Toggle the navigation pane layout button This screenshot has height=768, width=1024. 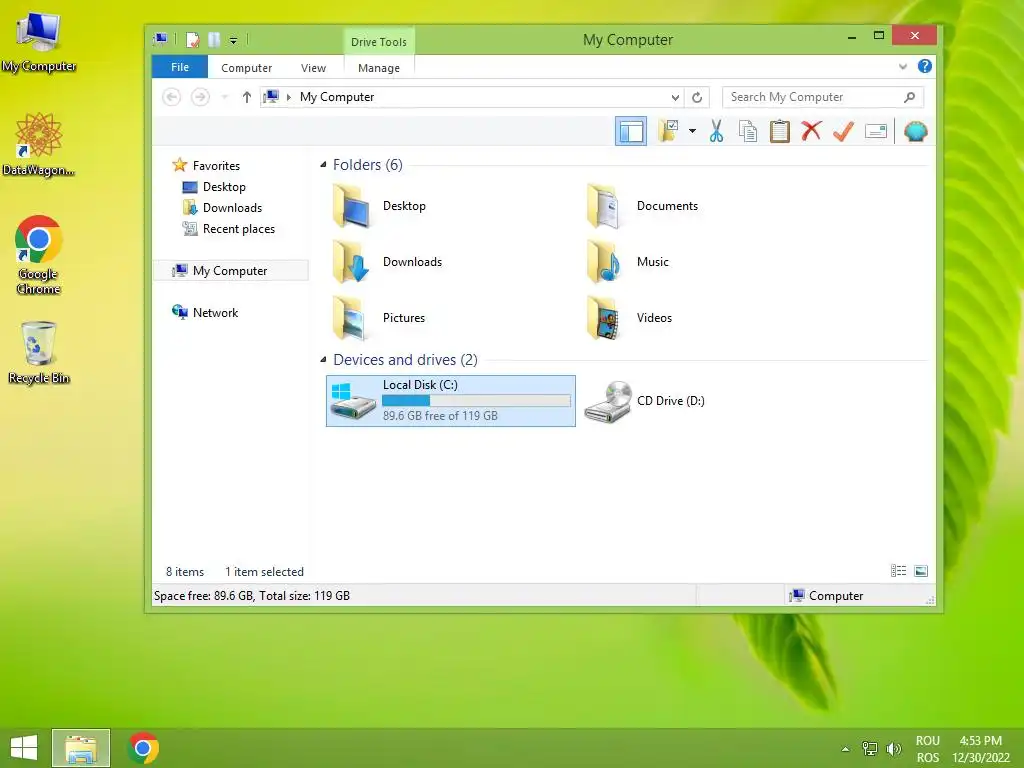tap(630, 131)
